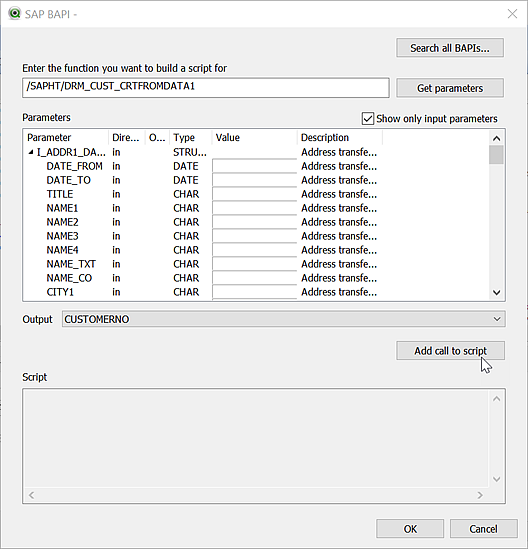
Task: Click the NAME3 value field
Action: click(x=255, y=236)
